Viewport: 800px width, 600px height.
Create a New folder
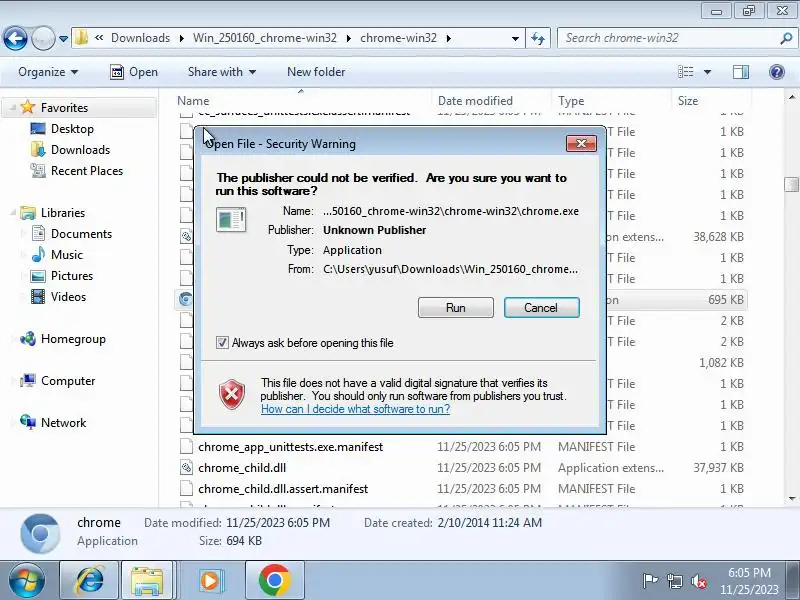[x=316, y=72]
